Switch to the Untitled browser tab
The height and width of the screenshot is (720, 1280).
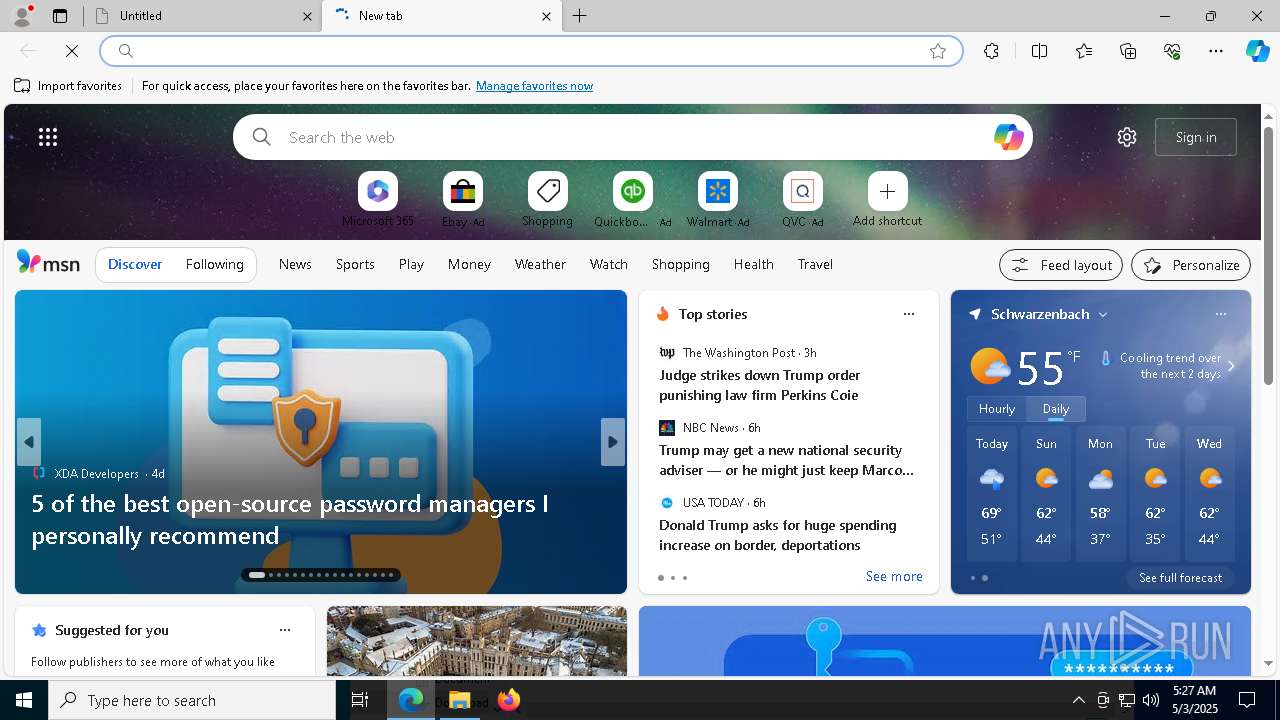pos(203,16)
